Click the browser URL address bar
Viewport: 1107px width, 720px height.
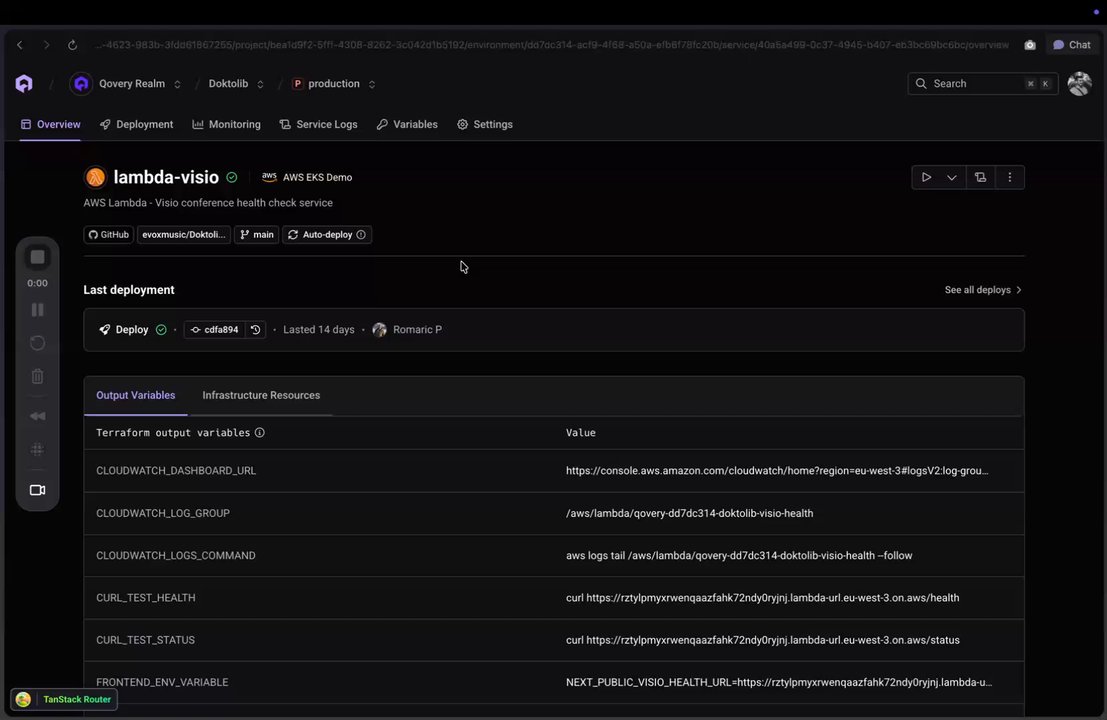coord(553,44)
